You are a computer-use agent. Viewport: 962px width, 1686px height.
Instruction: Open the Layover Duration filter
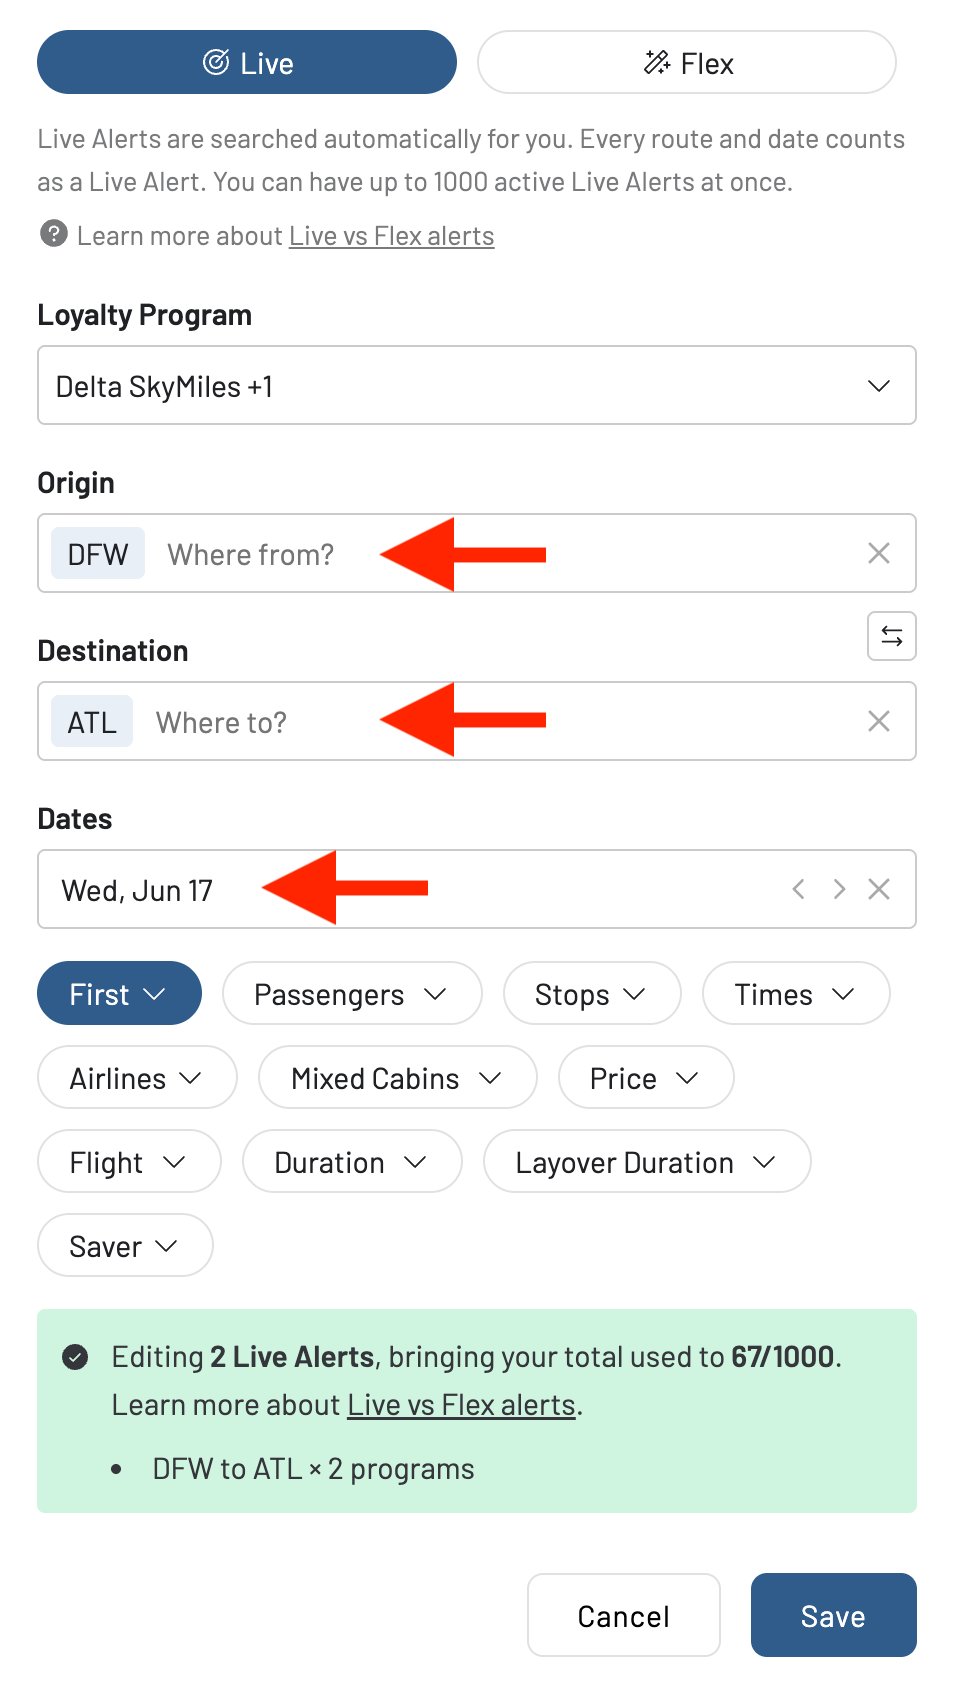coord(646,1161)
